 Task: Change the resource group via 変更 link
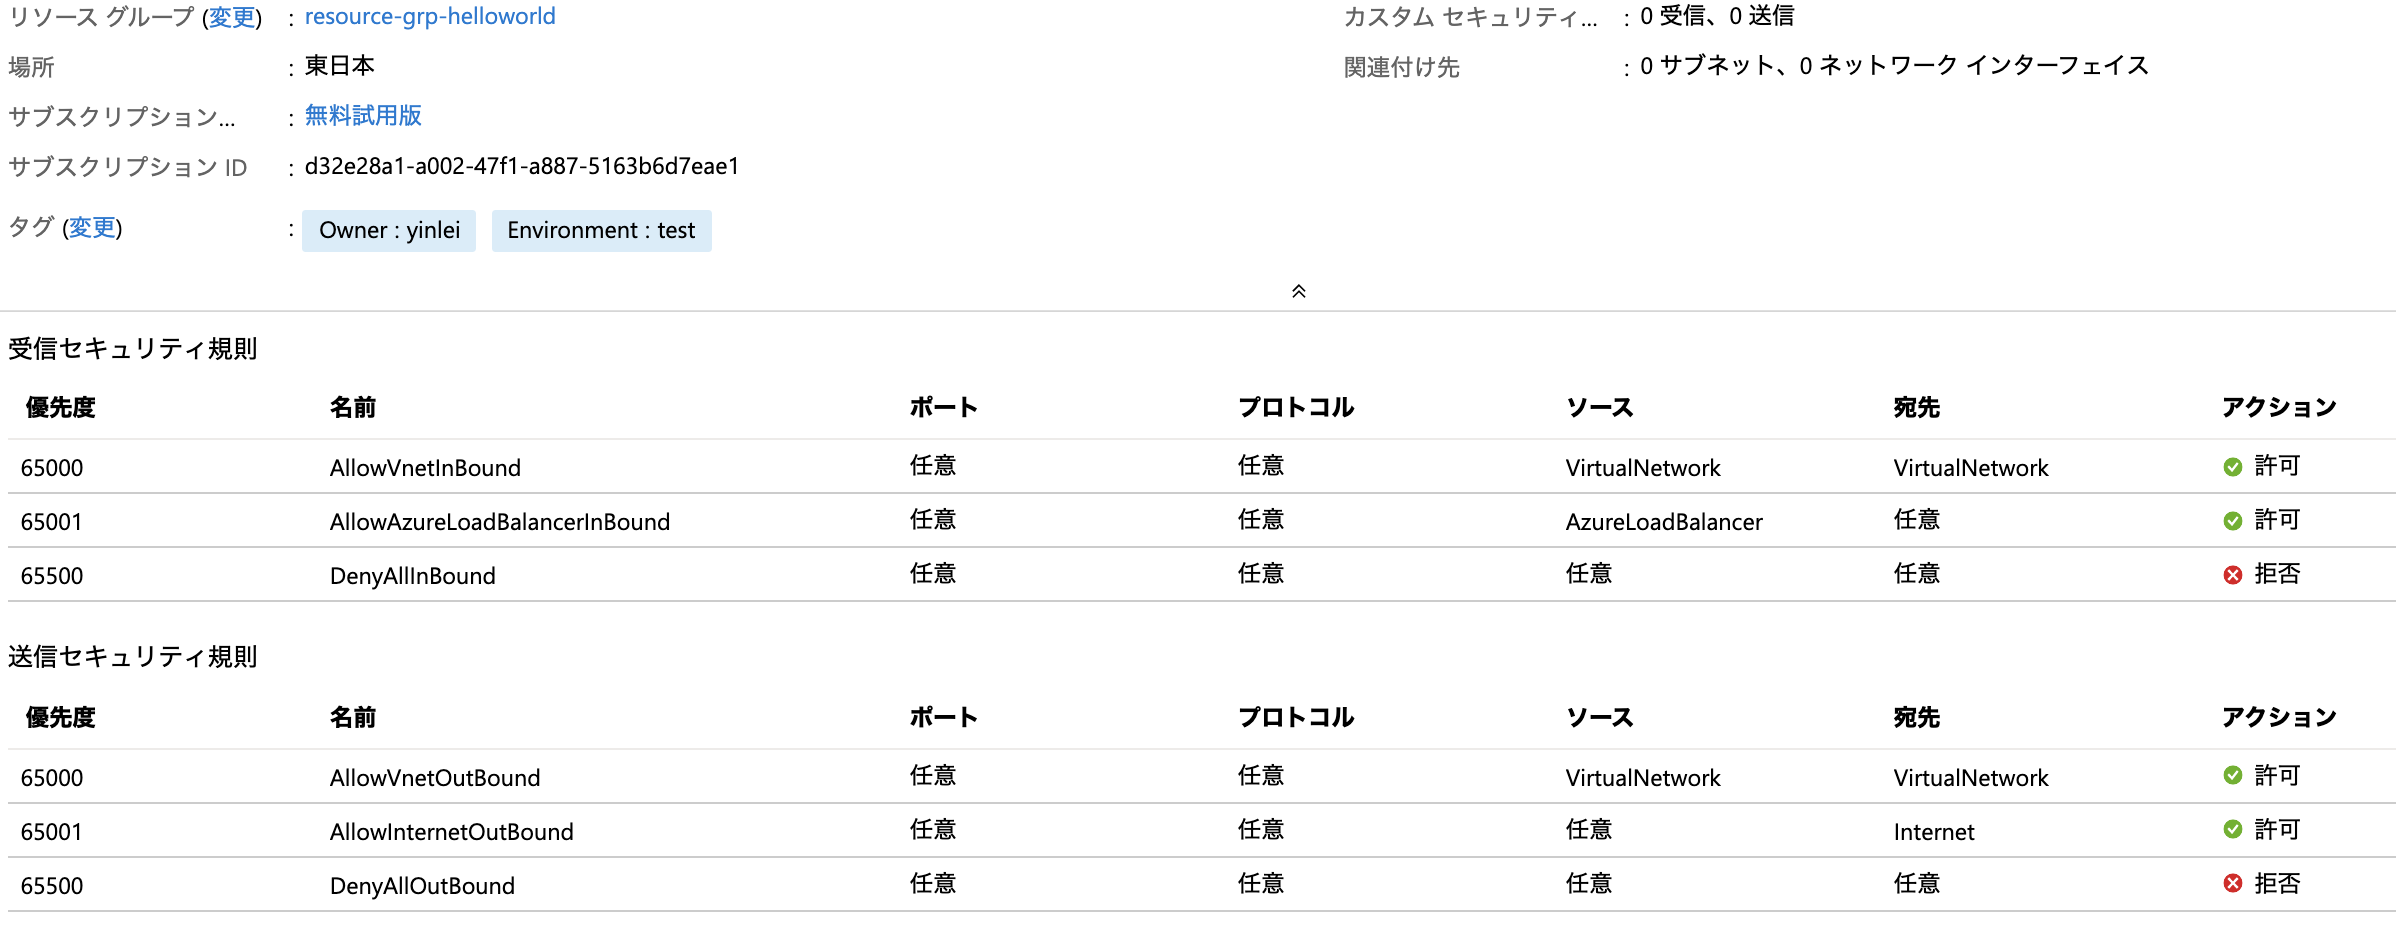[x=232, y=18]
